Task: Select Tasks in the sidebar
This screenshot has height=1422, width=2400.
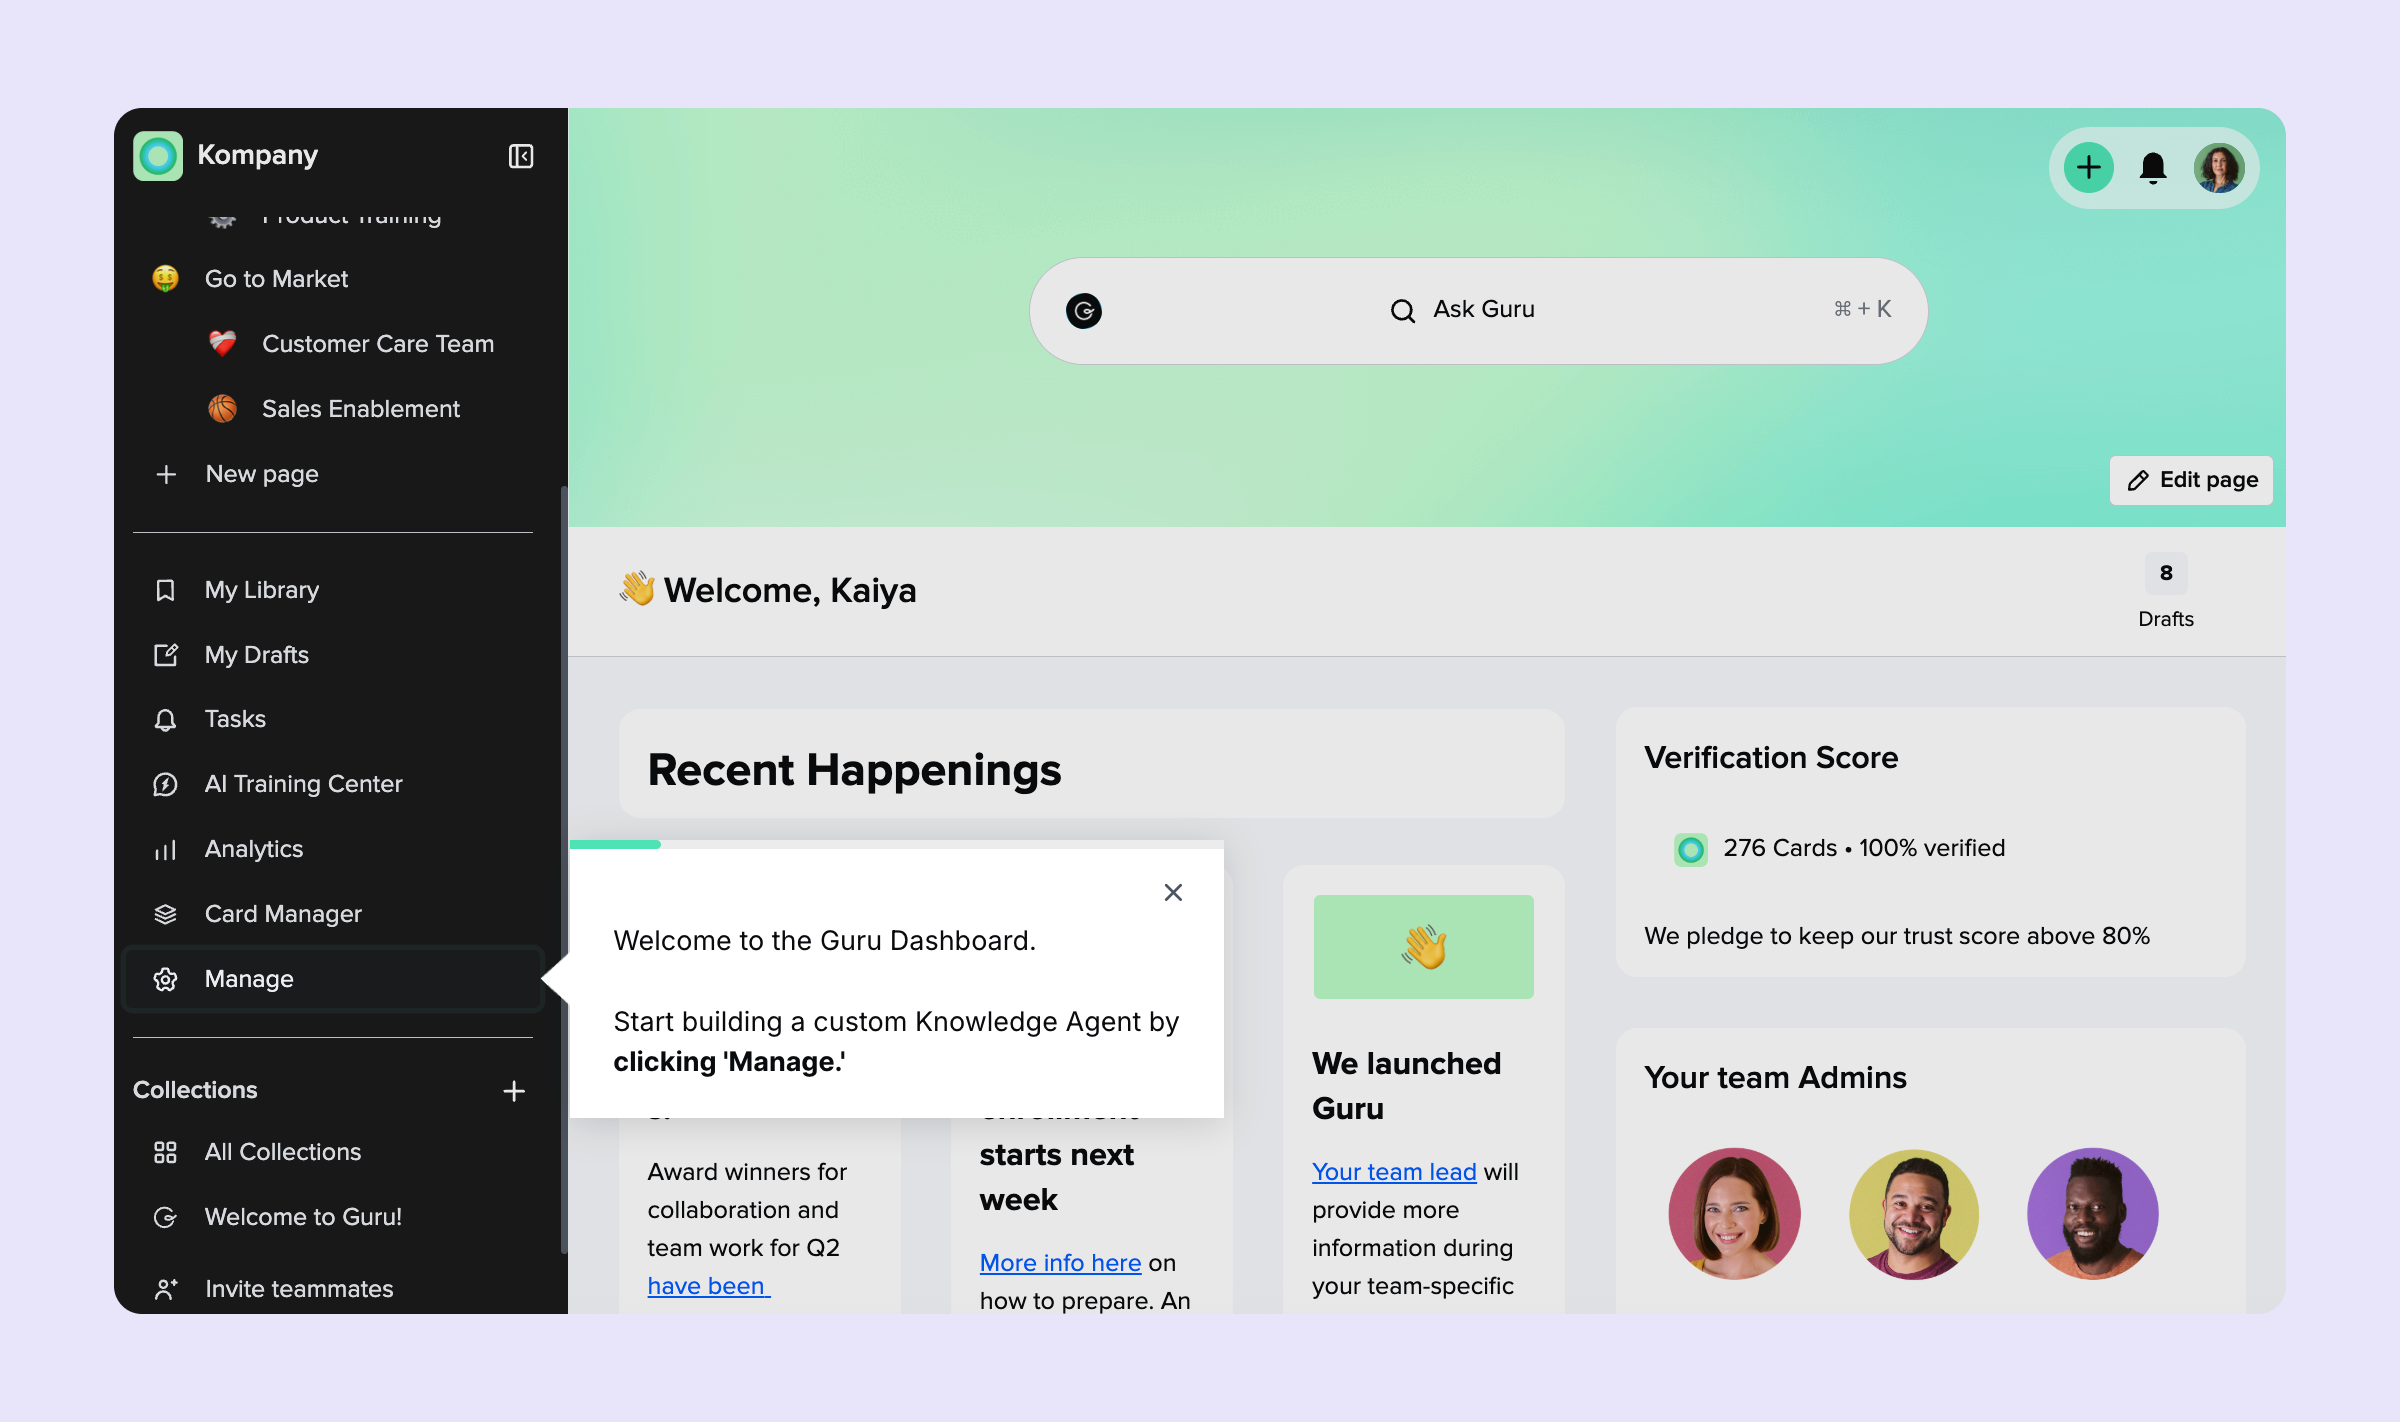Action: point(234,718)
